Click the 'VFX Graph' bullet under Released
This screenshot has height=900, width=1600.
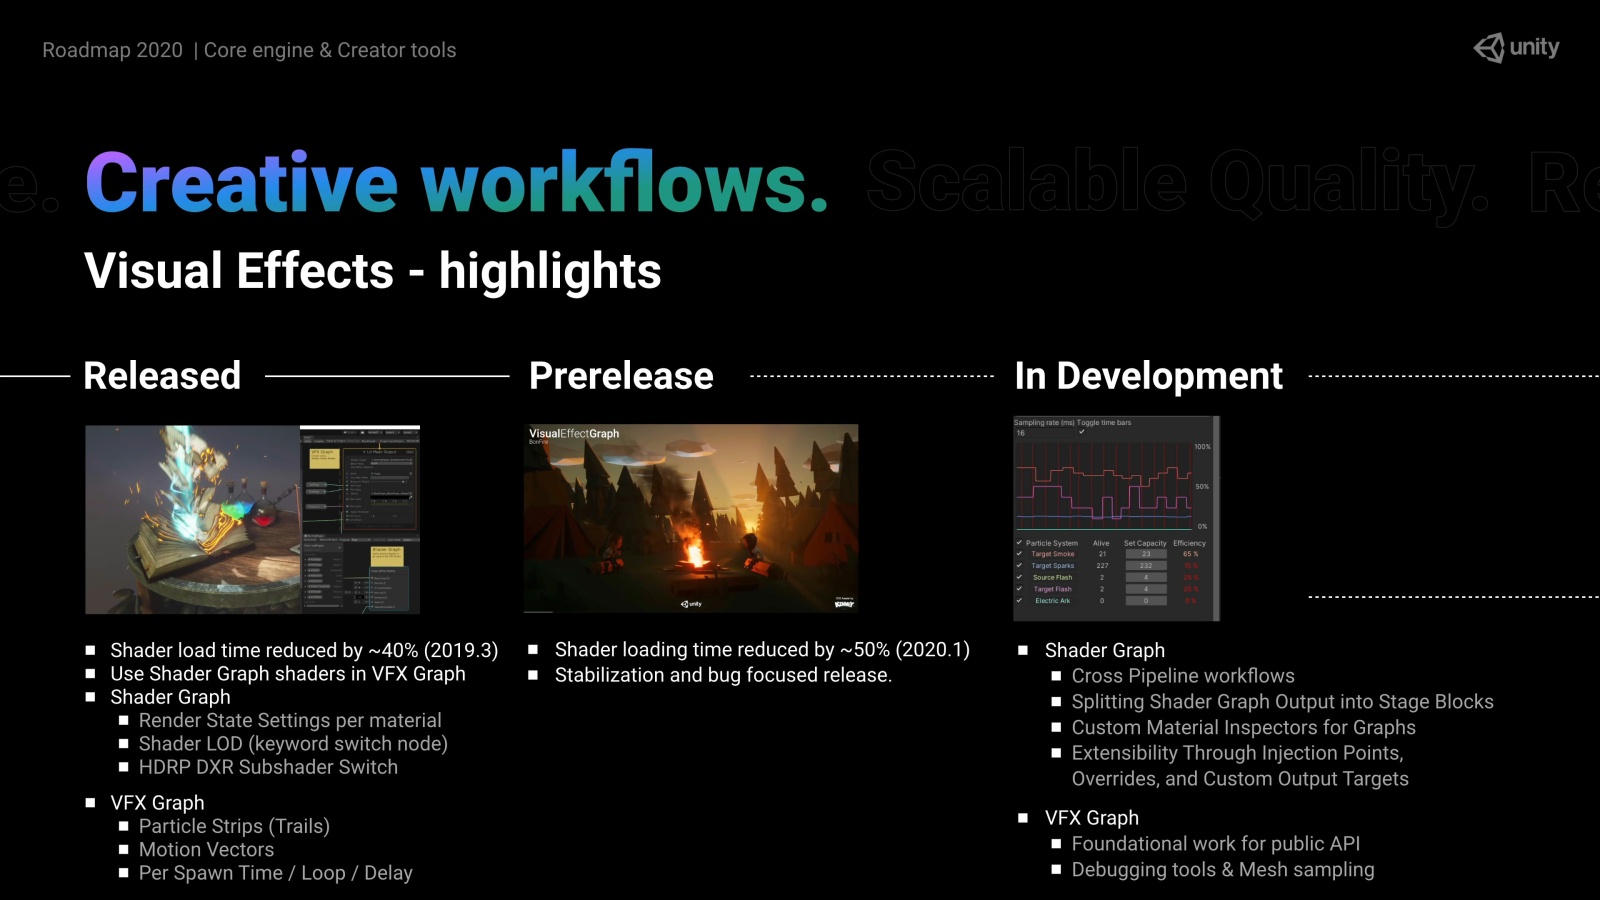click(157, 803)
